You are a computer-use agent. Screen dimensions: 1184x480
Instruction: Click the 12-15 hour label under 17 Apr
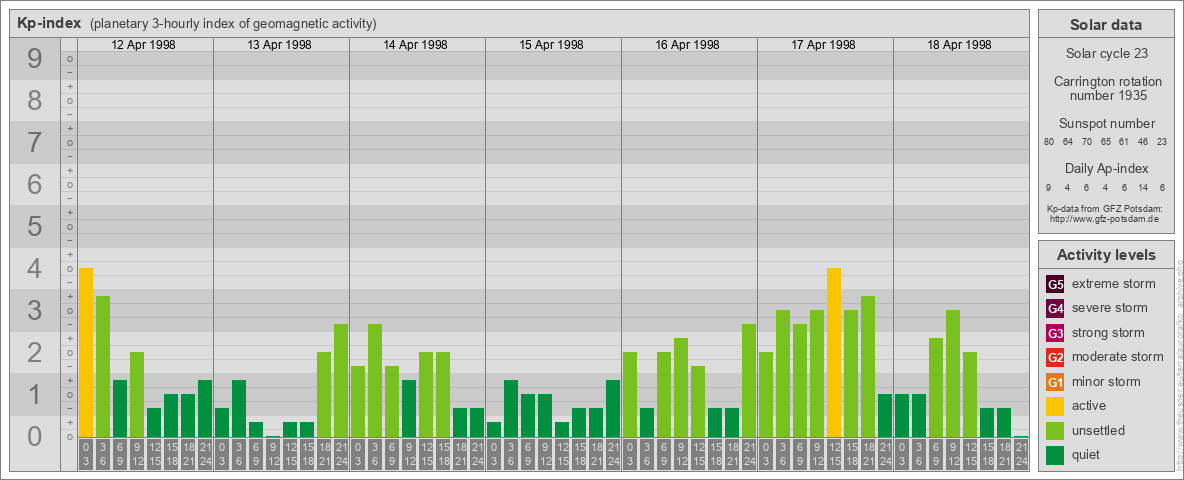[x=834, y=455]
